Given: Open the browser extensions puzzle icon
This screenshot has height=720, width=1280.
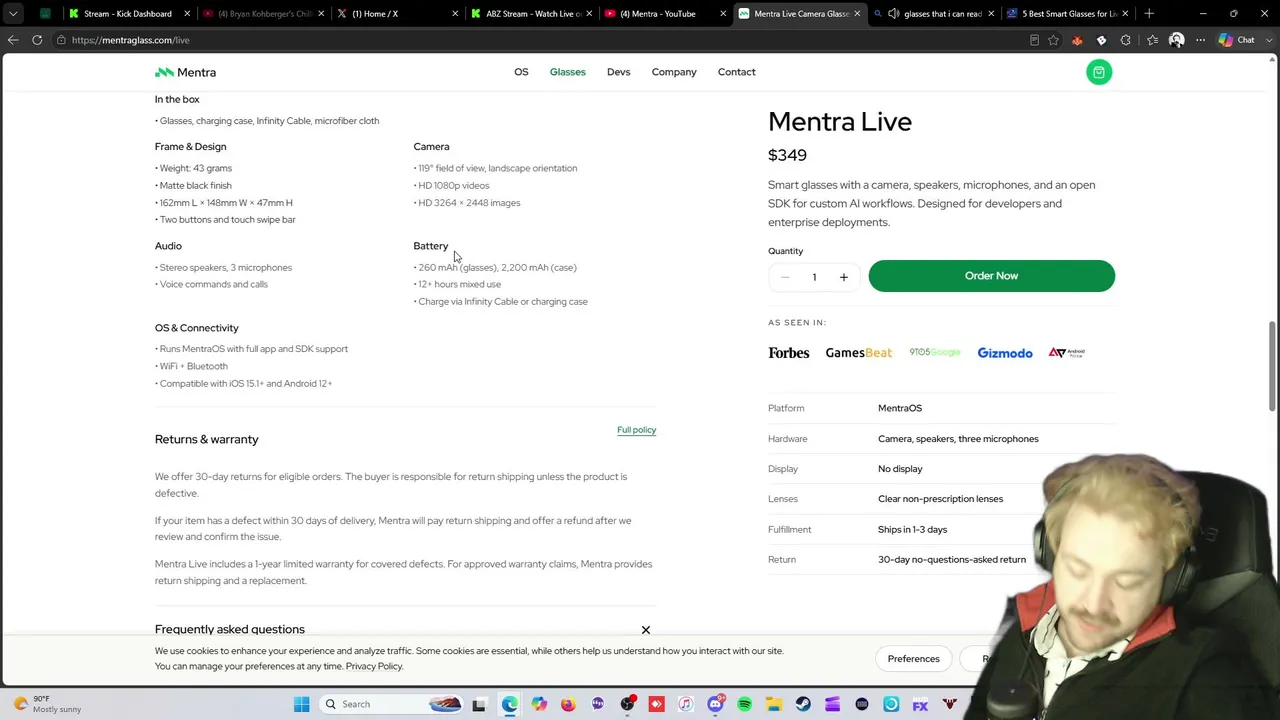Looking at the screenshot, I should pos(1125,40).
